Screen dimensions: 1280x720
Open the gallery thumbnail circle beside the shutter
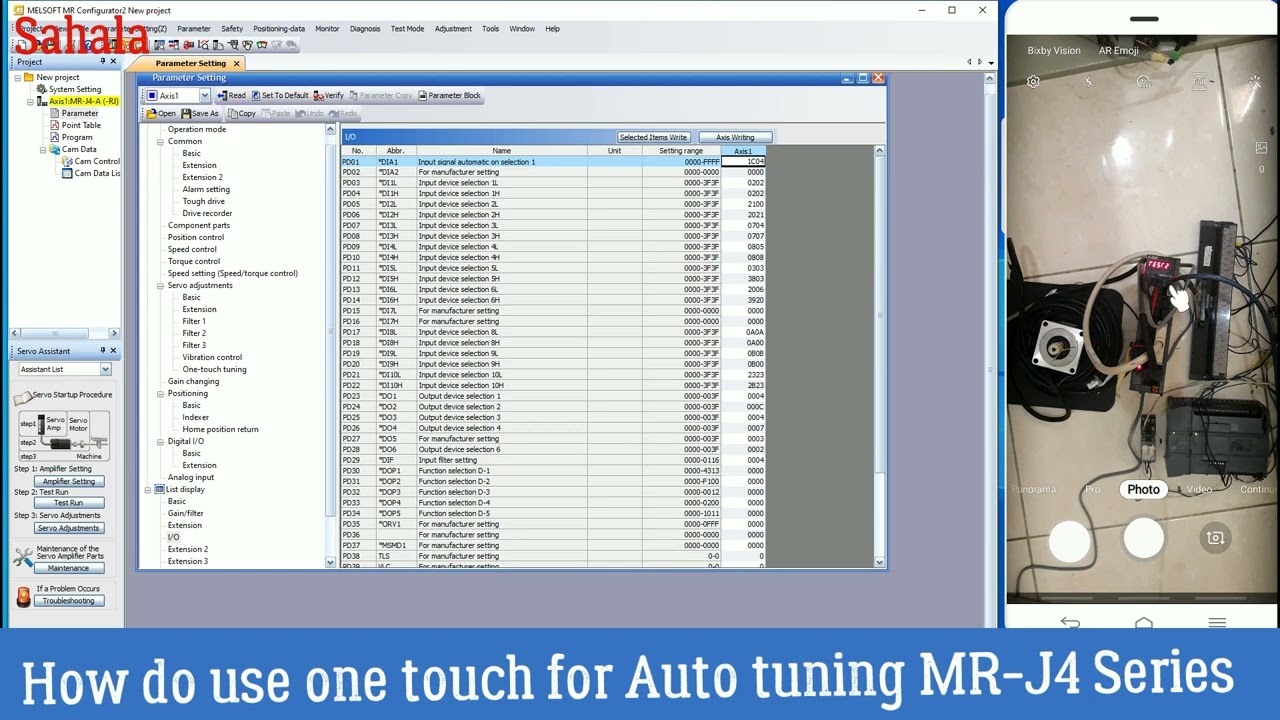pos(1069,540)
